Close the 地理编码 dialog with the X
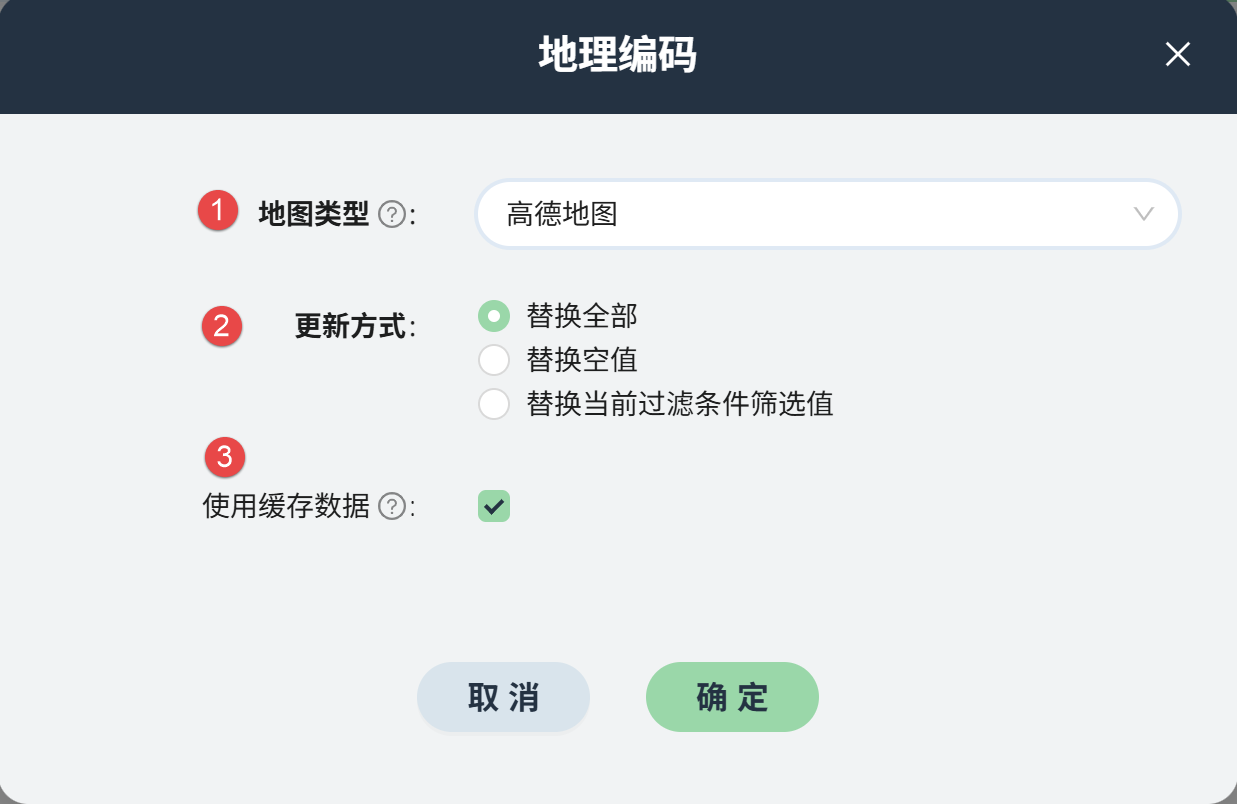 1177,55
